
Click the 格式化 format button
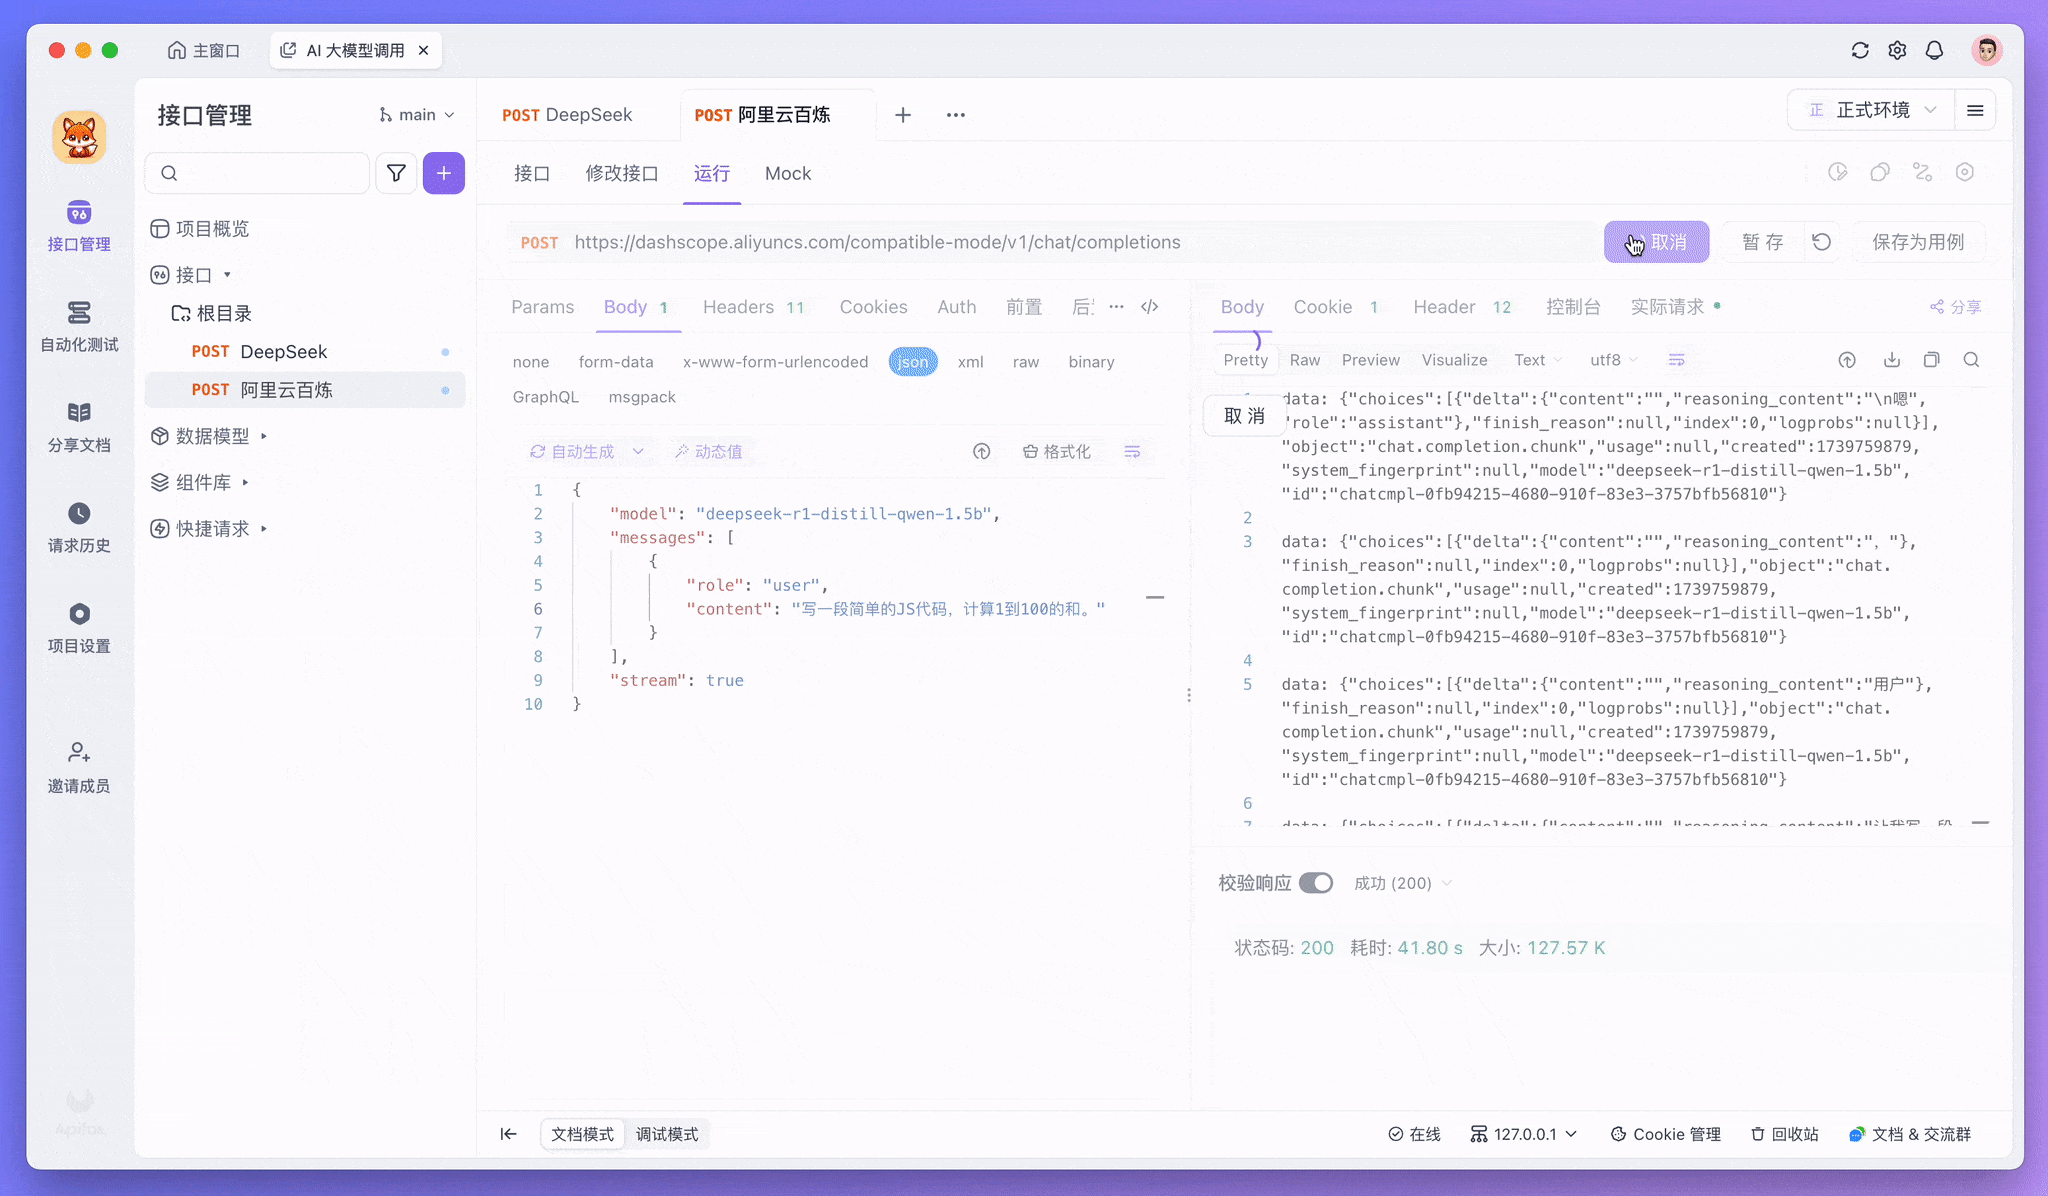1057,452
